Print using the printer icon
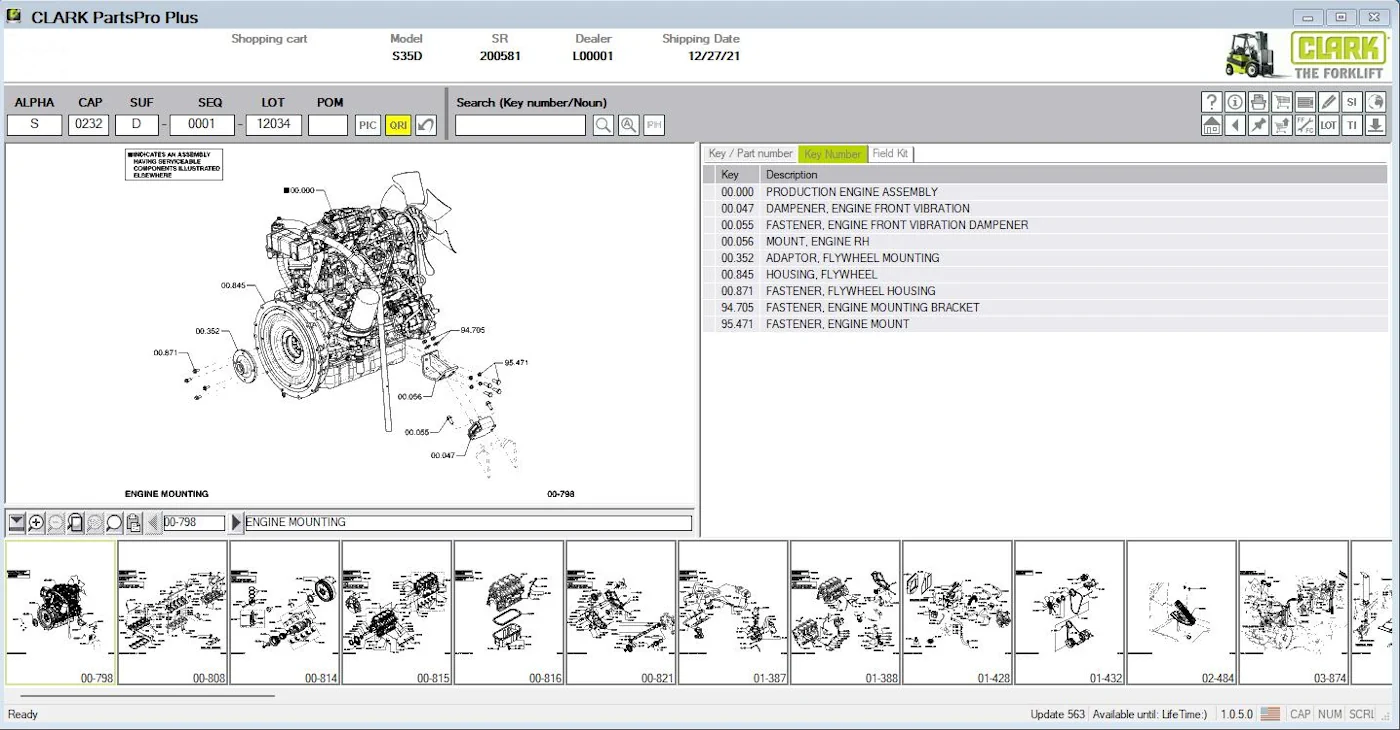Image resolution: width=1400 pixels, height=730 pixels. point(1258,102)
